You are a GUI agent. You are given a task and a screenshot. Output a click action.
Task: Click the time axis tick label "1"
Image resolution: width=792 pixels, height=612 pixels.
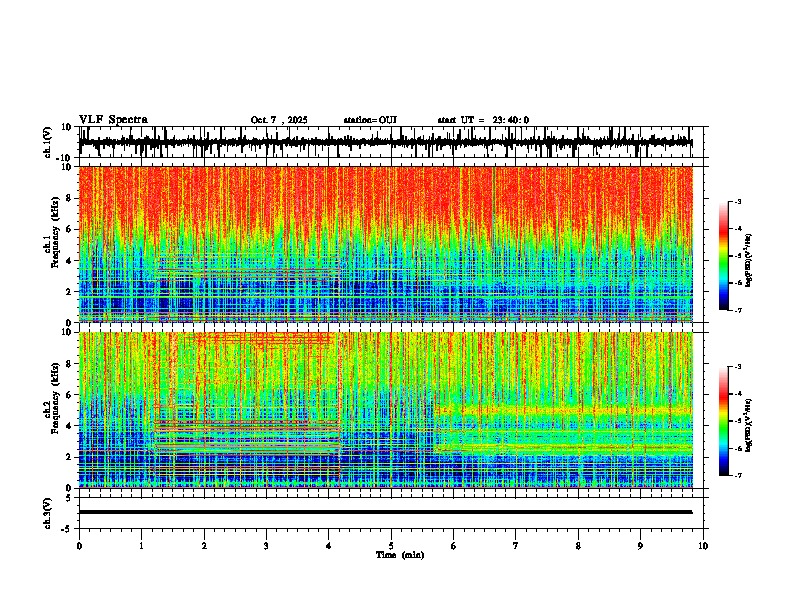click(141, 546)
